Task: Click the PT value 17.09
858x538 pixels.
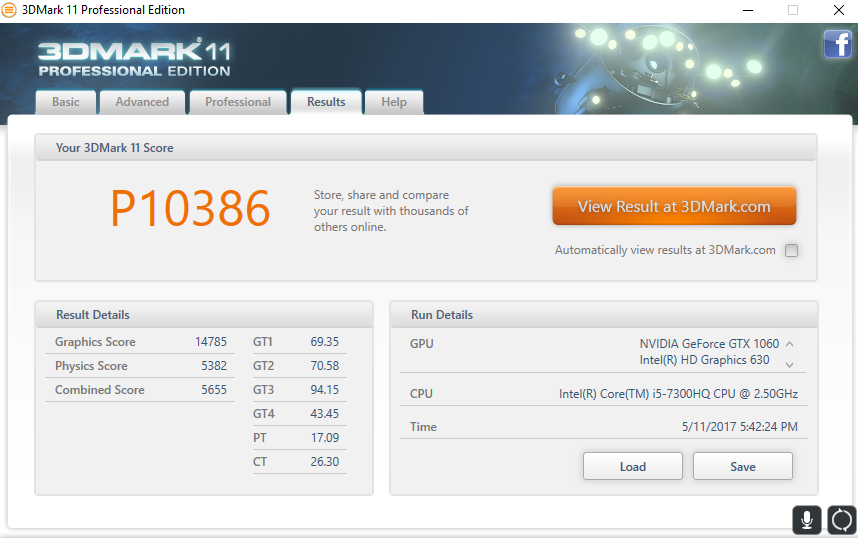Action: click(x=324, y=438)
